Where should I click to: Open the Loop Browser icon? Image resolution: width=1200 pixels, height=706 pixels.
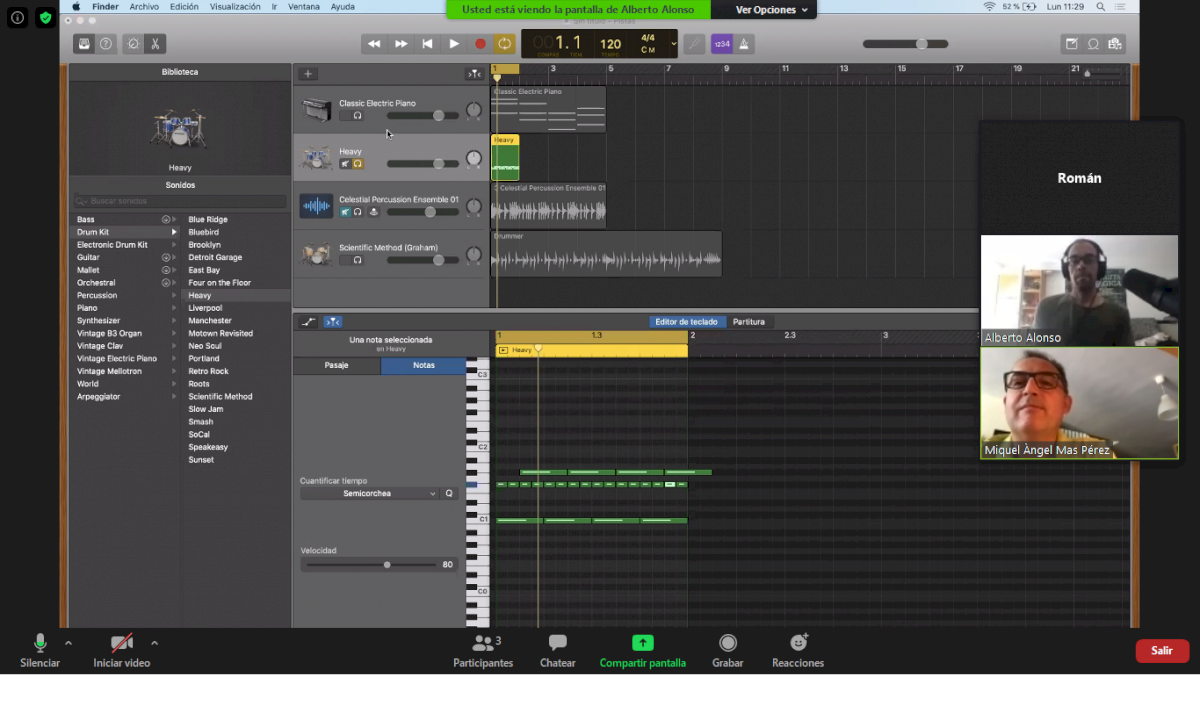tap(1093, 44)
